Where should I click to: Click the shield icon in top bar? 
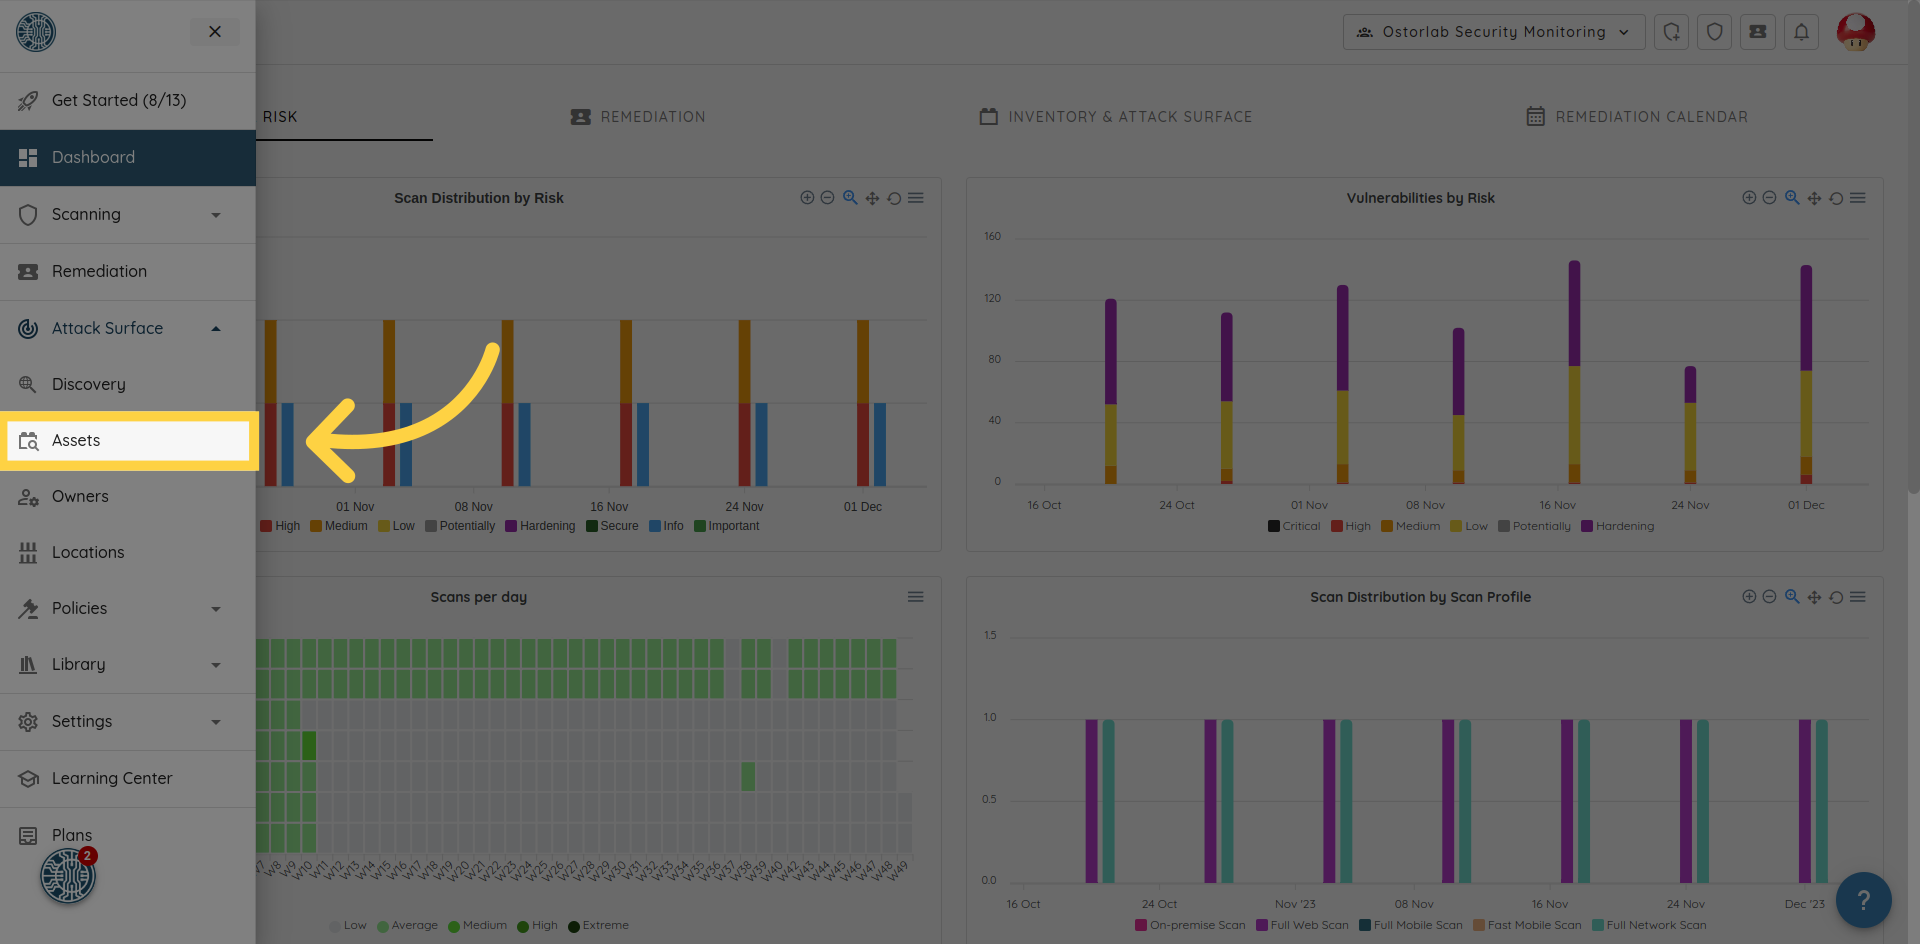coord(1714,32)
